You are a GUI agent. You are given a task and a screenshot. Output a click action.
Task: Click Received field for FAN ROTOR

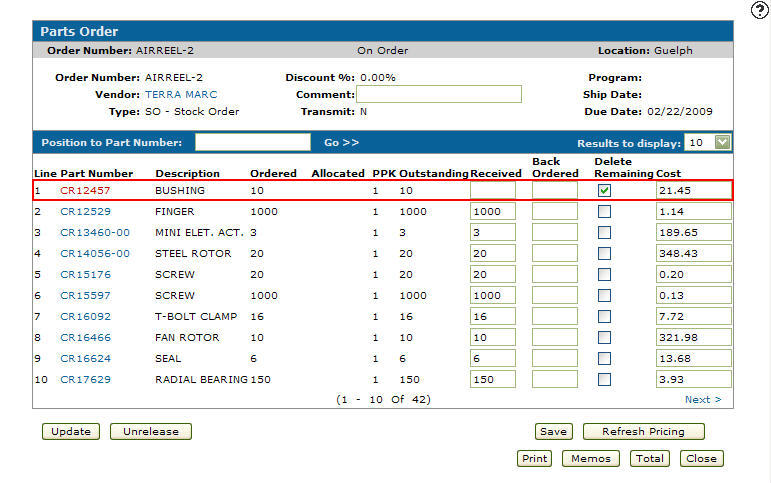click(493, 337)
